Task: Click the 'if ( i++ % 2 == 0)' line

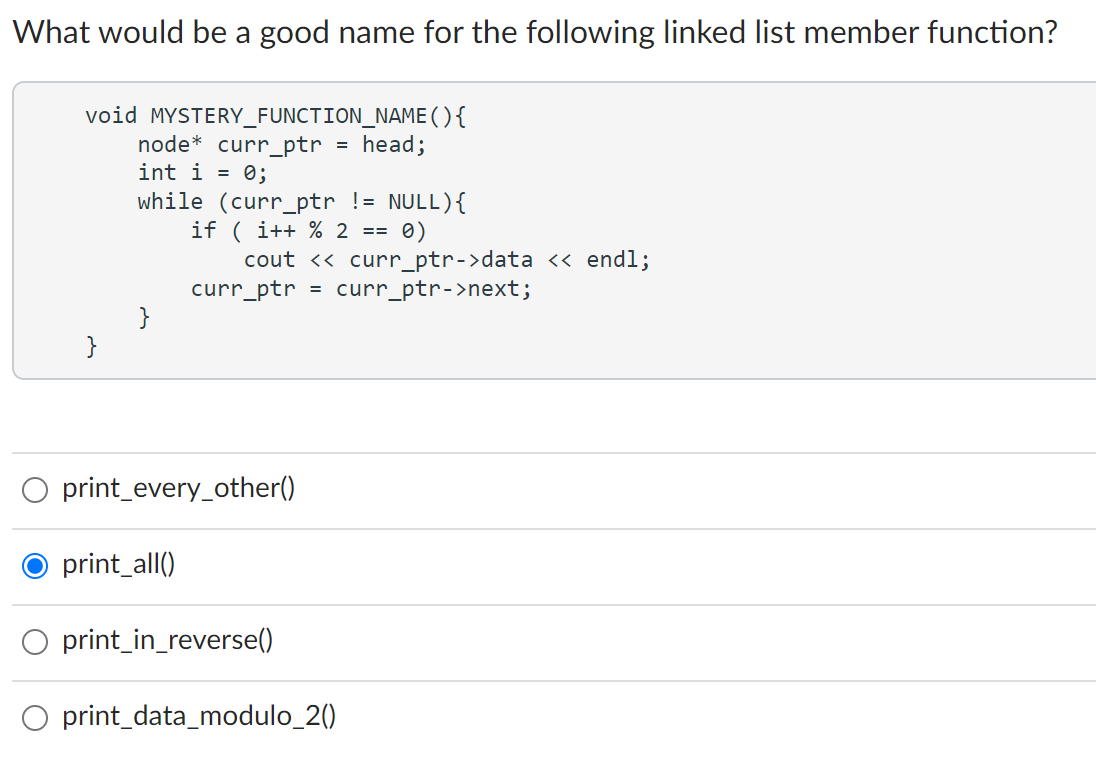Action: [308, 231]
